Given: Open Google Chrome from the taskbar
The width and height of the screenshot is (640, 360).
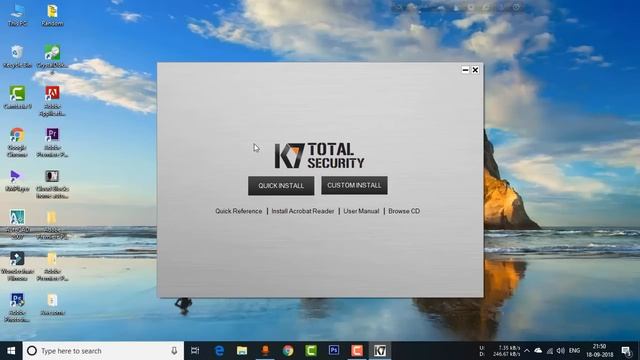Looking at the screenshot, I should [x=288, y=351].
